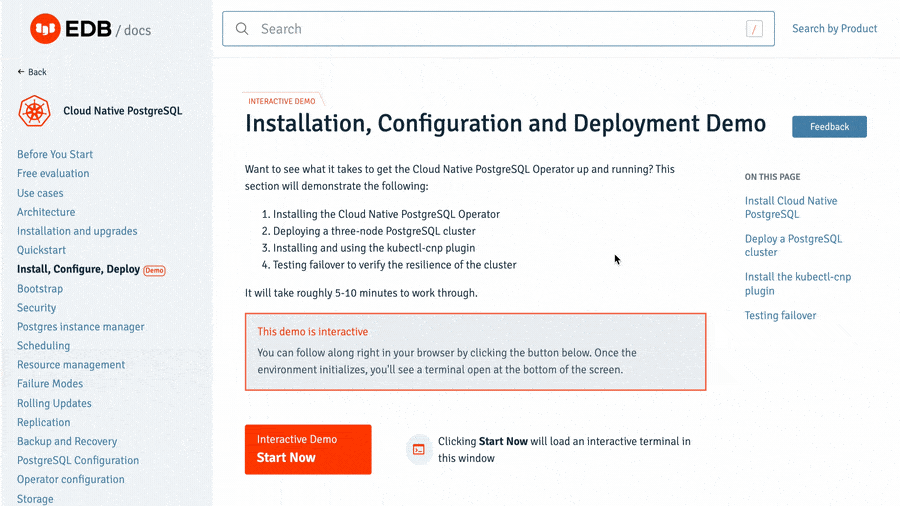
Task: Select Quickstart from the sidebar
Action: pyautogui.click(x=41, y=250)
